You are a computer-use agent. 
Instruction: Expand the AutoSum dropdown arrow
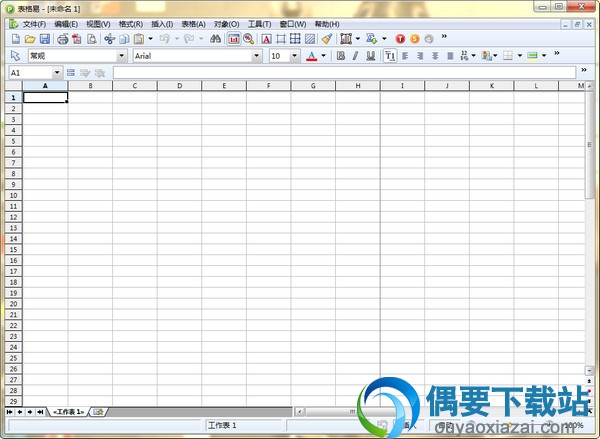pyautogui.click(x=384, y=39)
